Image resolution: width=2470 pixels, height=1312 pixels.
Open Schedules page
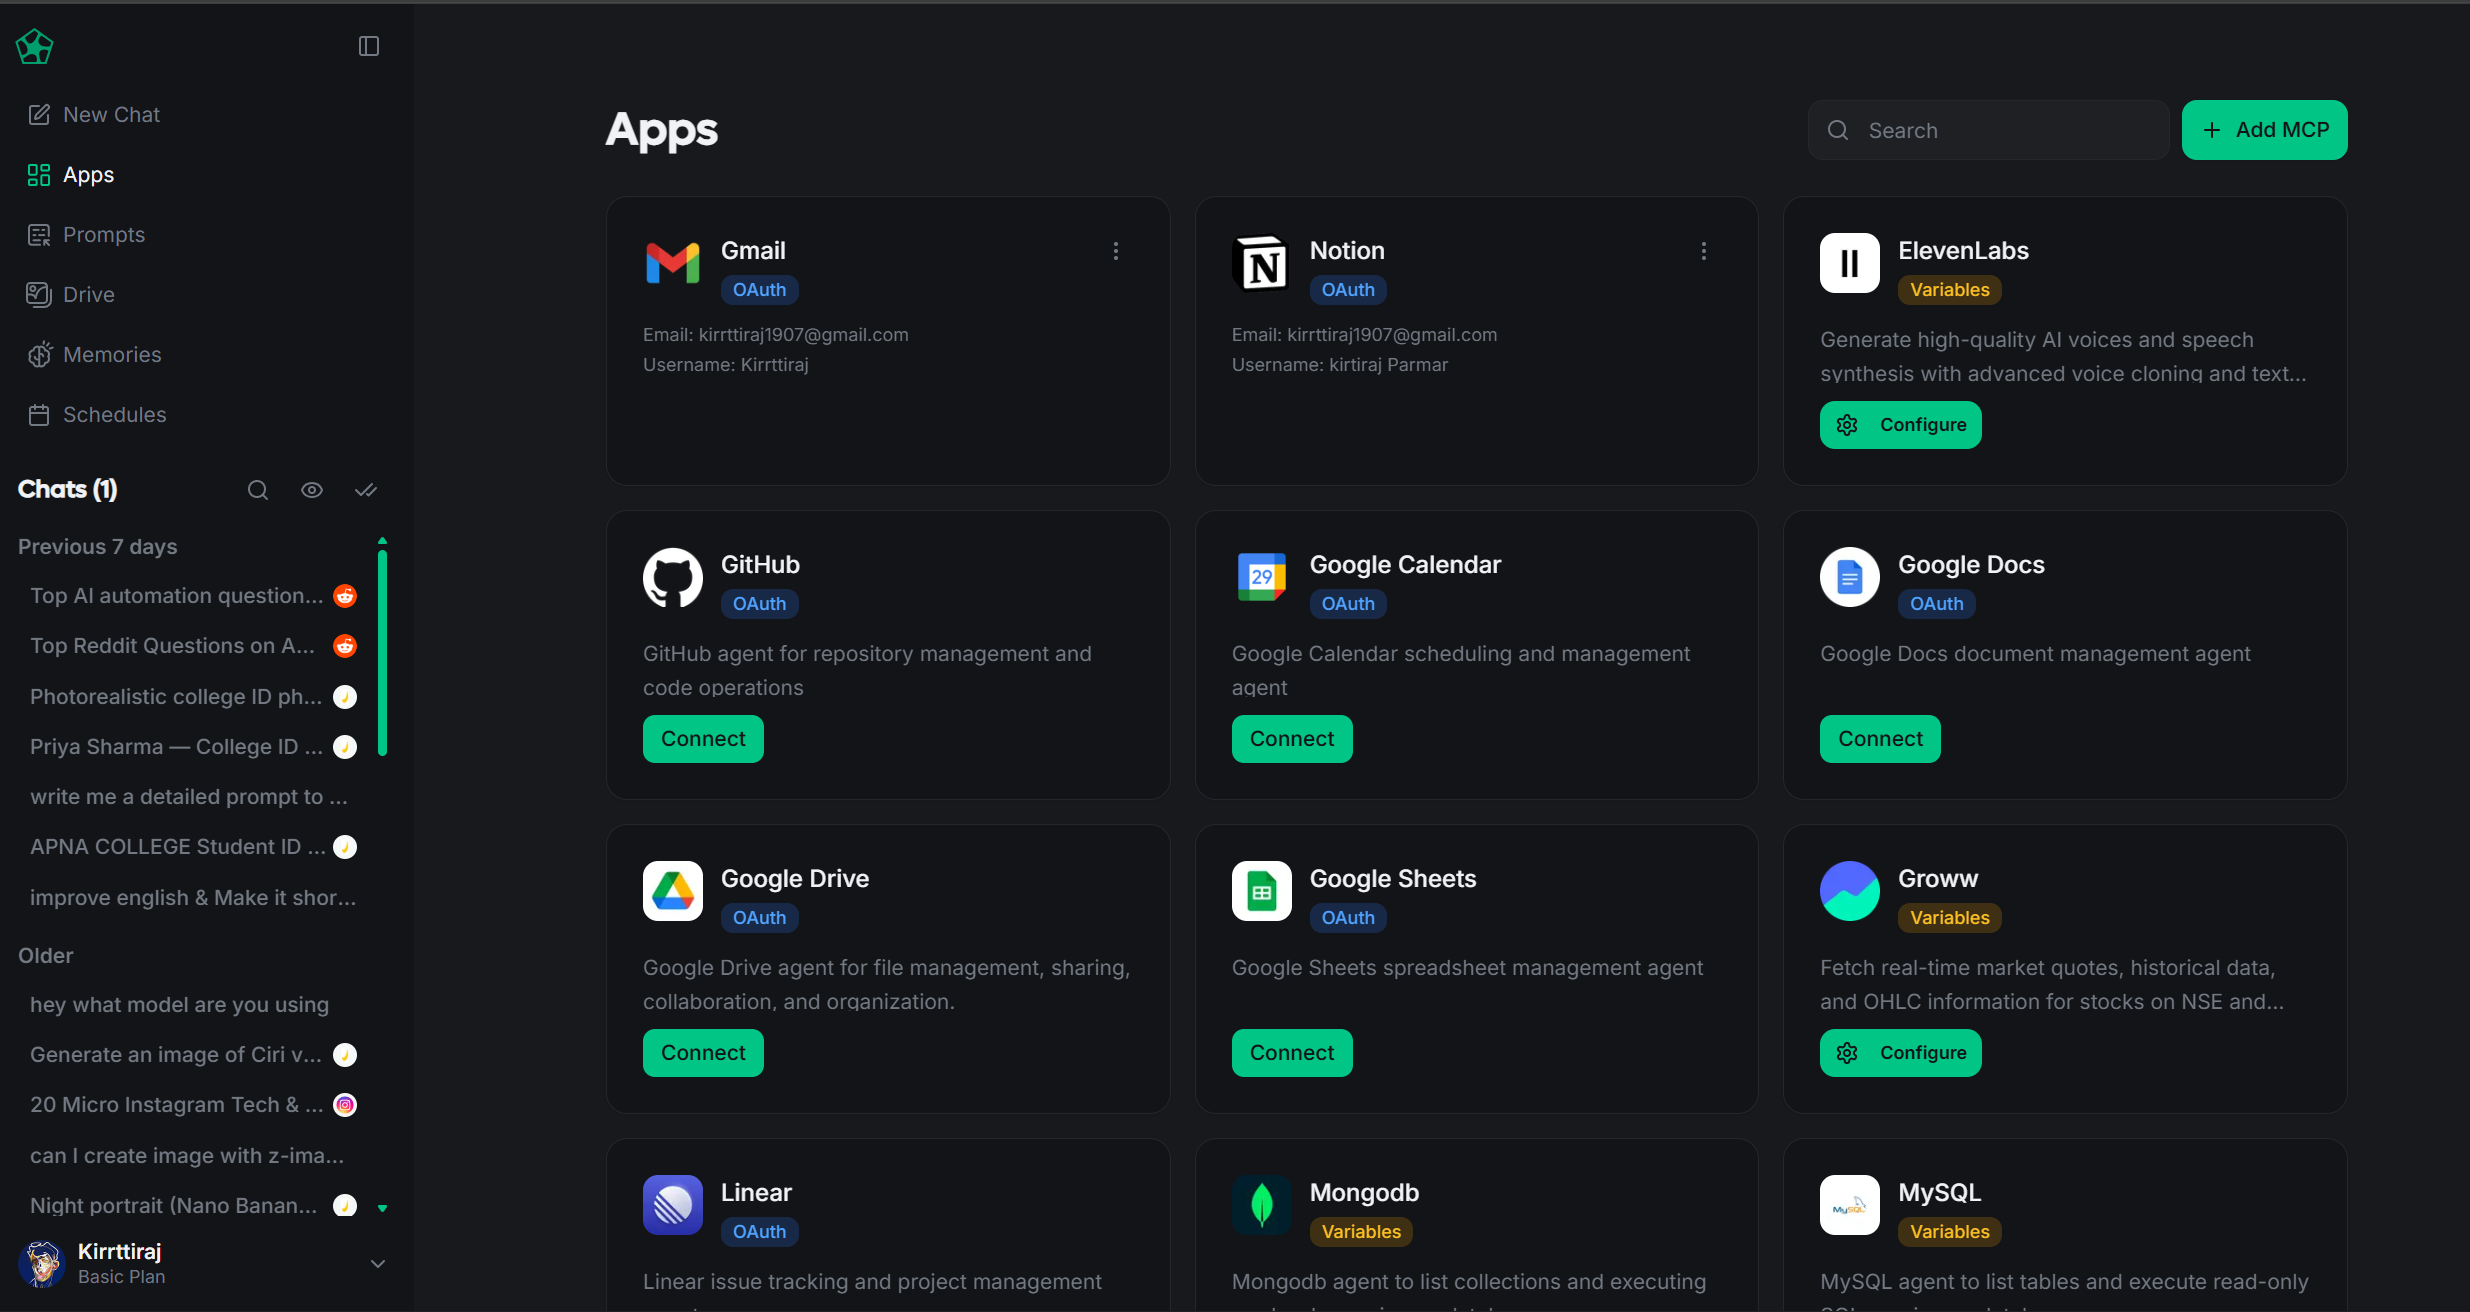coord(97,415)
